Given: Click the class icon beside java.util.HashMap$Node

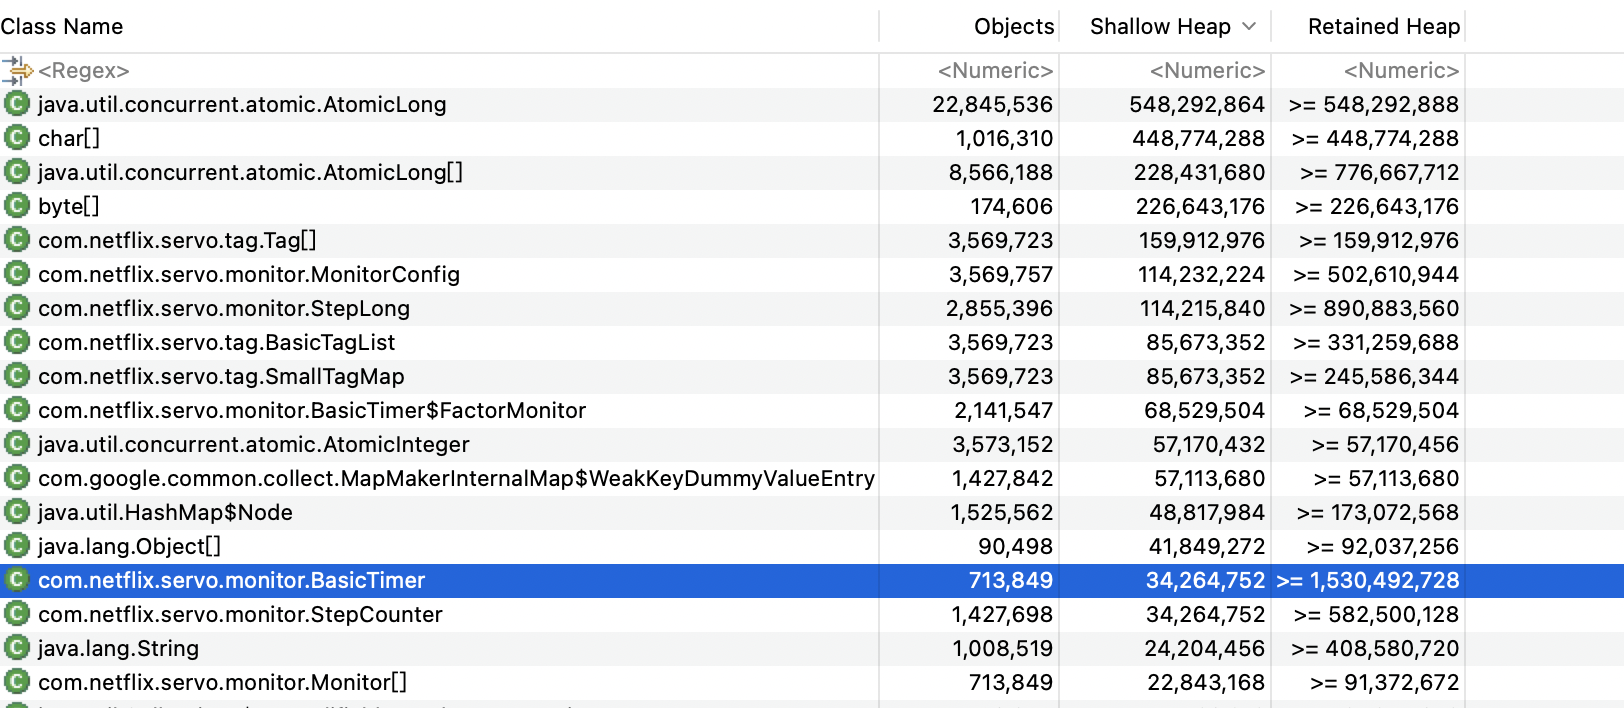Looking at the screenshot, I should coord(17,512).
